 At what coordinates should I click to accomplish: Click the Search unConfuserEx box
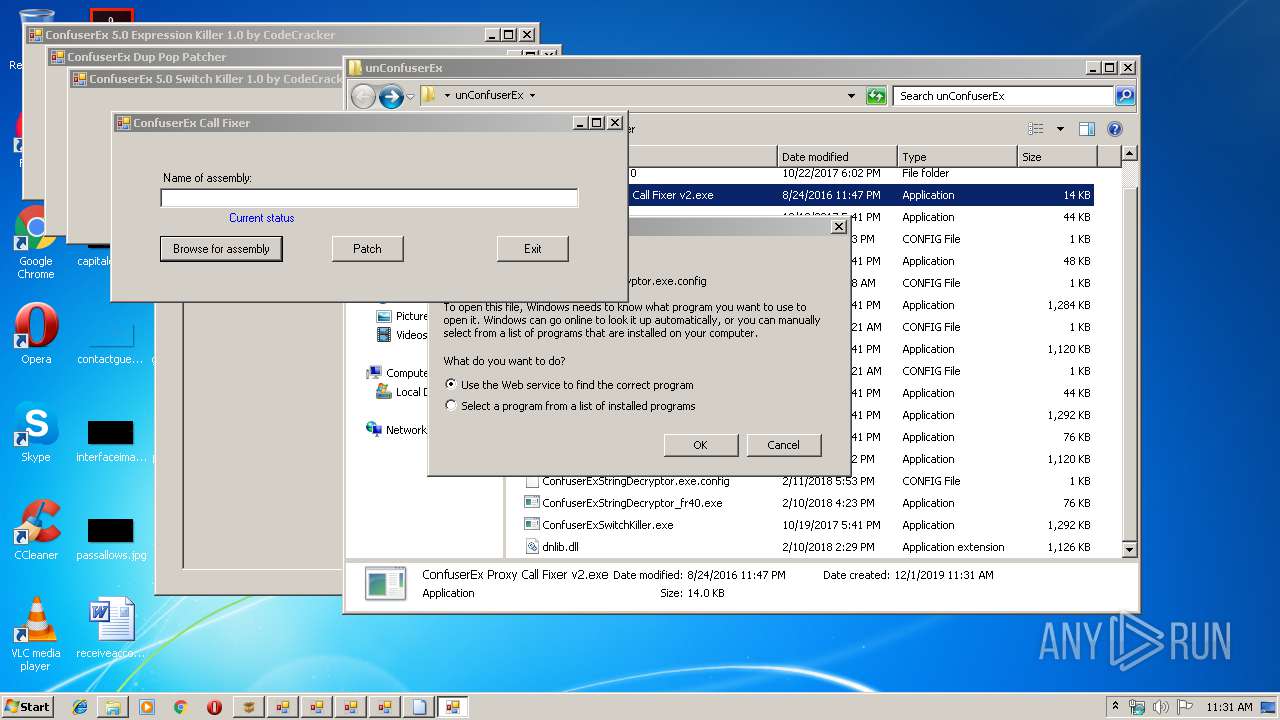pos(1003,96)
